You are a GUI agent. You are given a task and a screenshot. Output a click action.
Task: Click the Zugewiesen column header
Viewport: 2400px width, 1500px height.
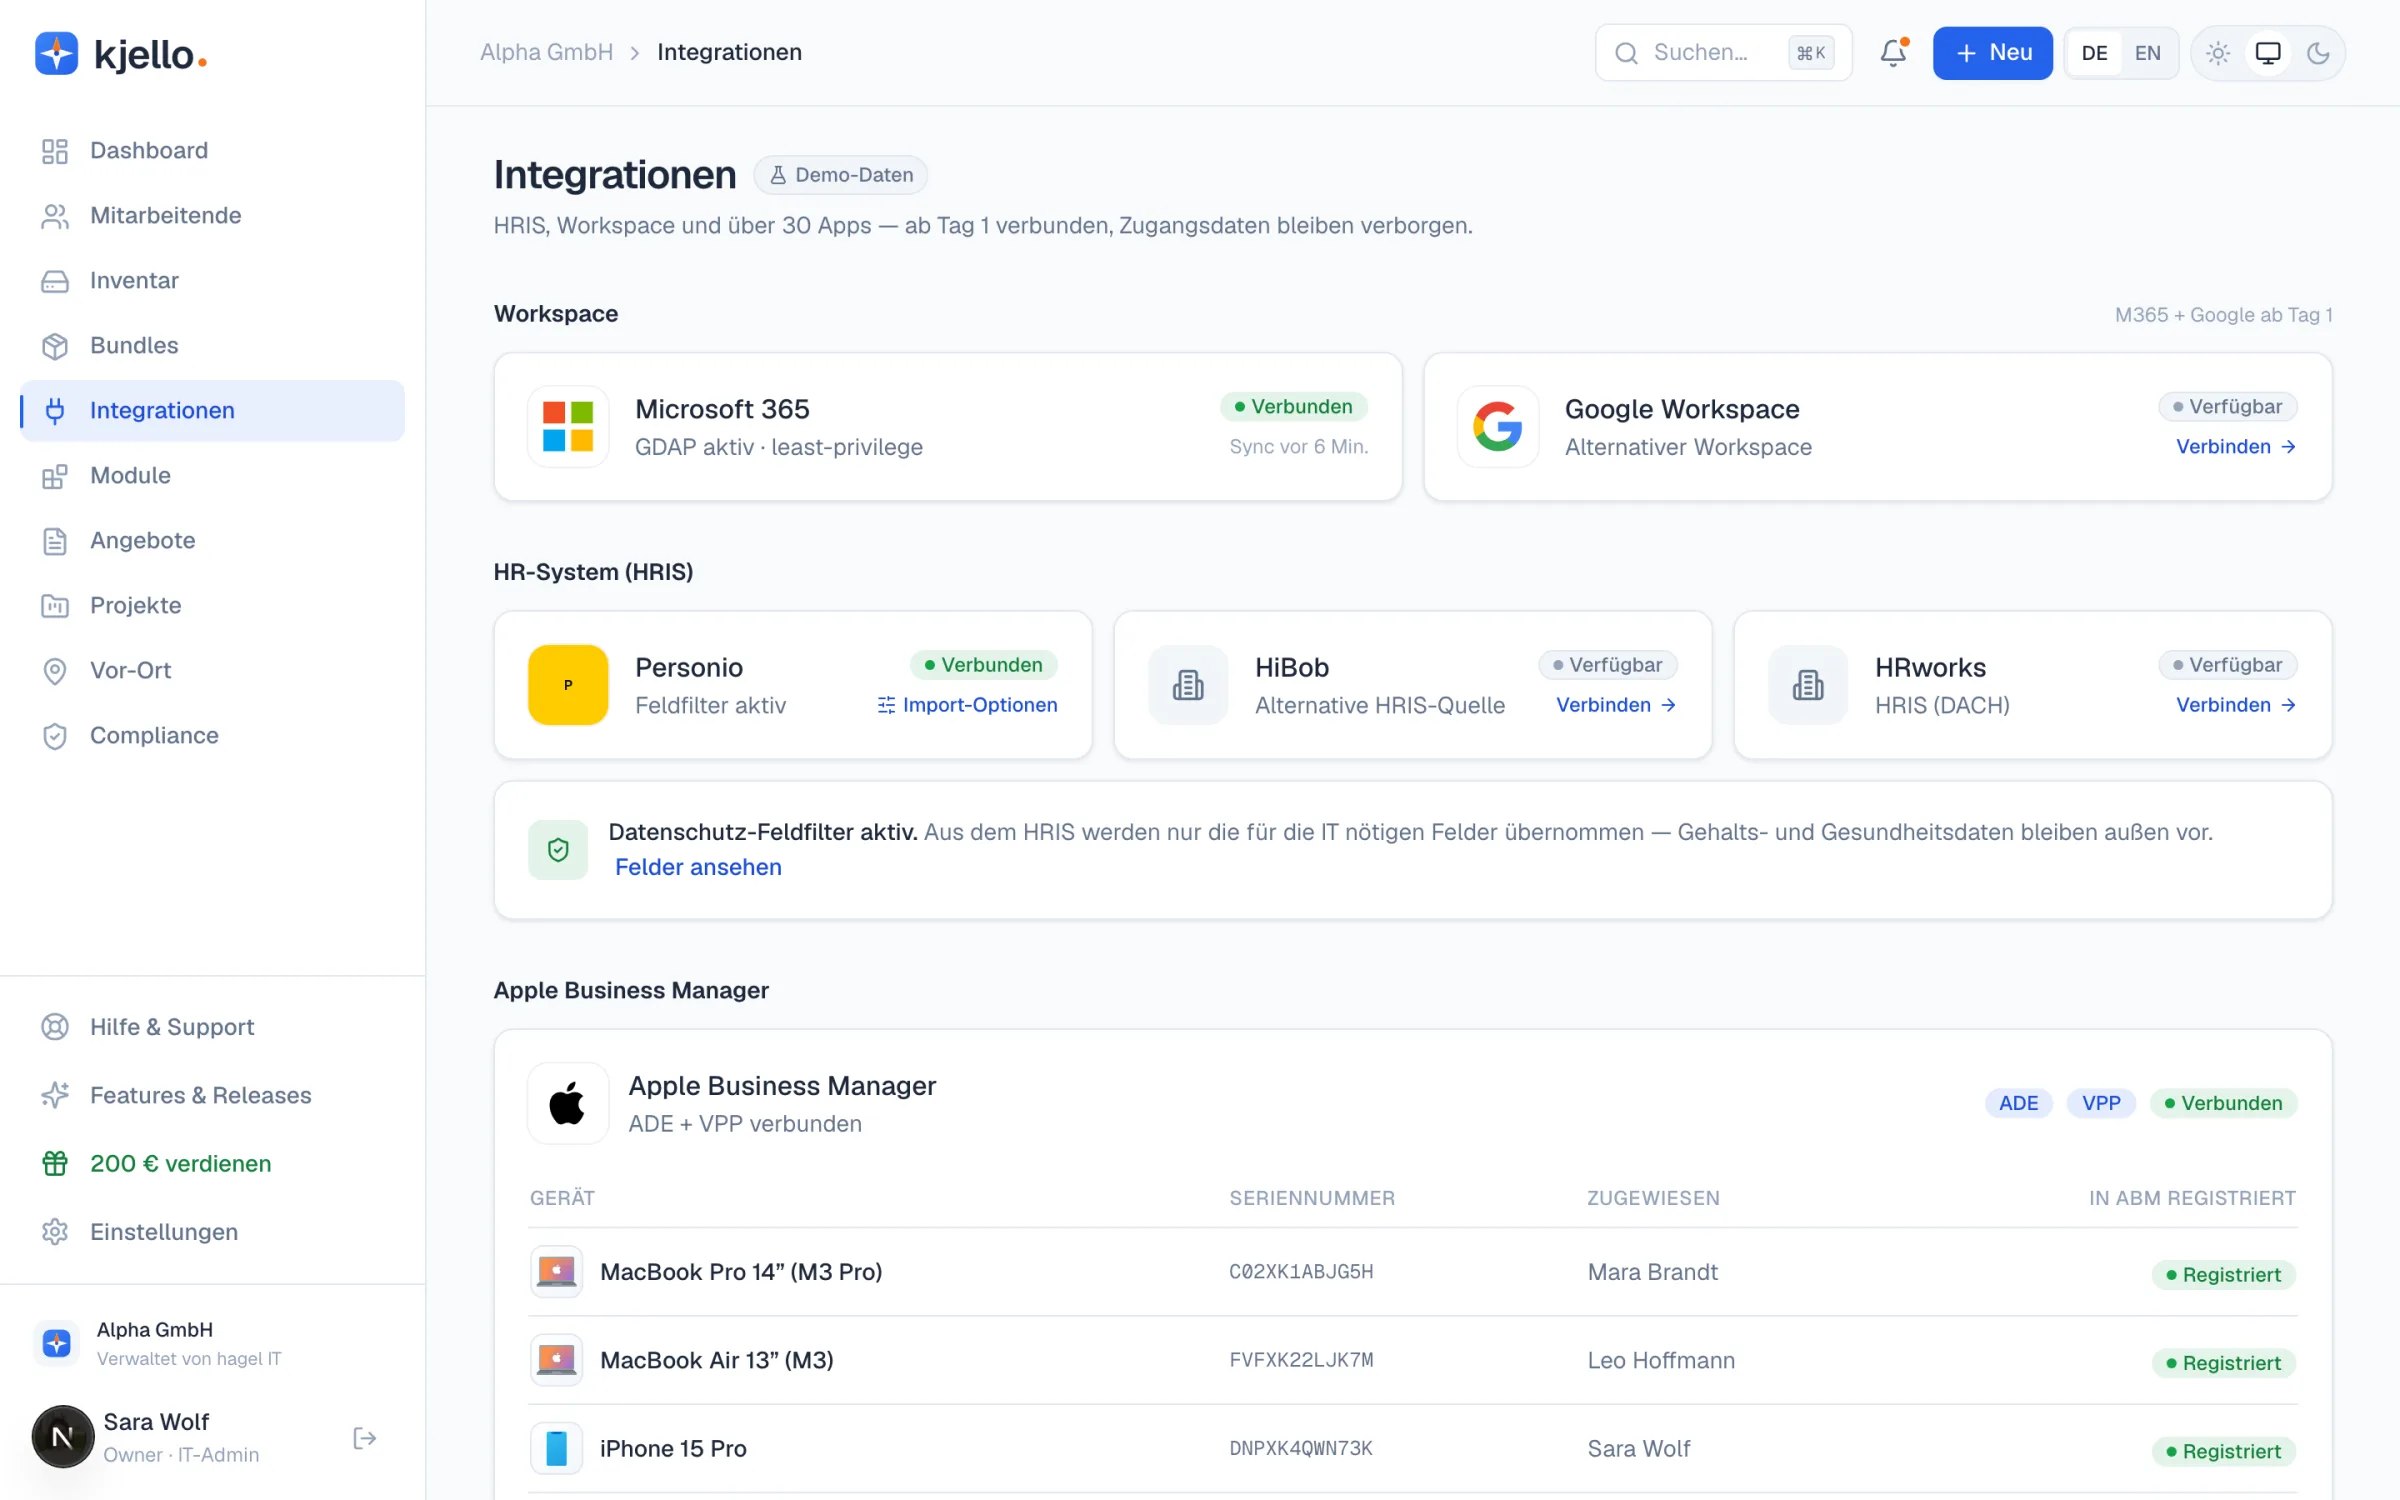point(1653,1198)
